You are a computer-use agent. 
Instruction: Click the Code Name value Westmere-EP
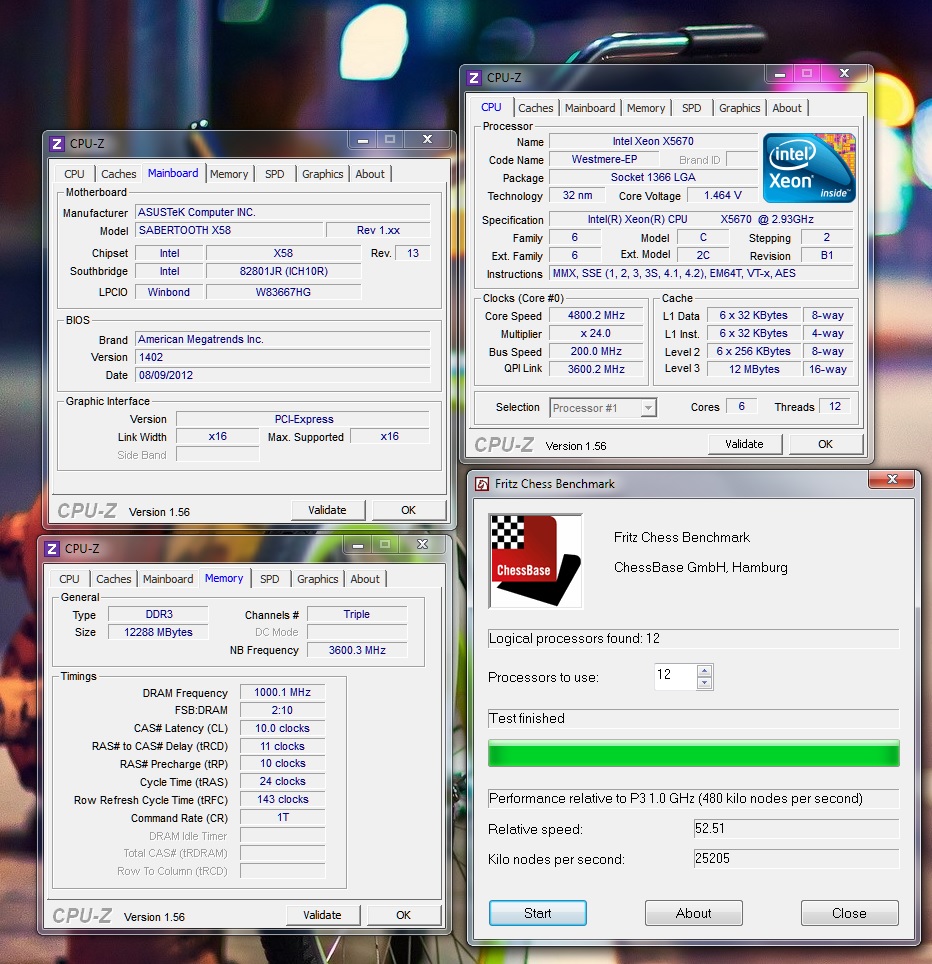[x=604, y=159]
